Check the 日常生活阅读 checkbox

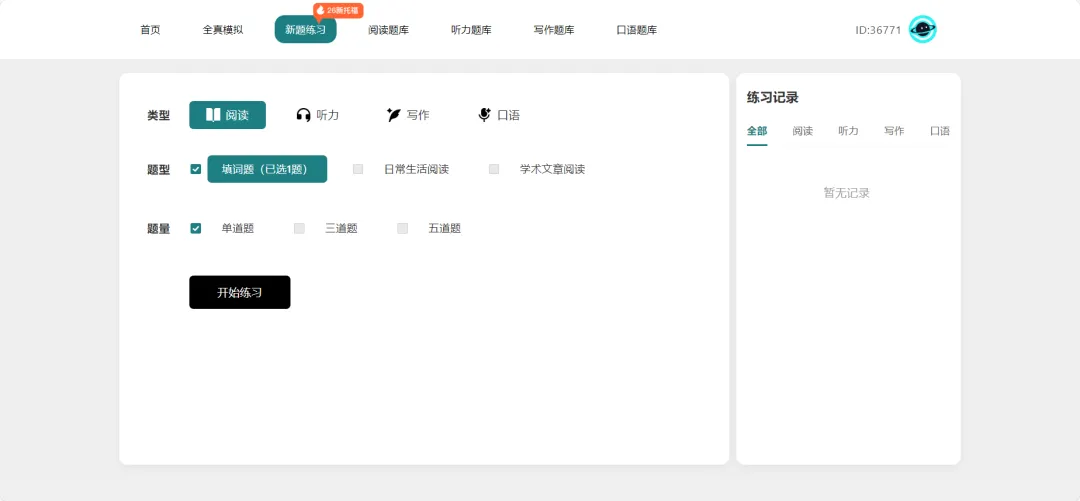(357, 169)
